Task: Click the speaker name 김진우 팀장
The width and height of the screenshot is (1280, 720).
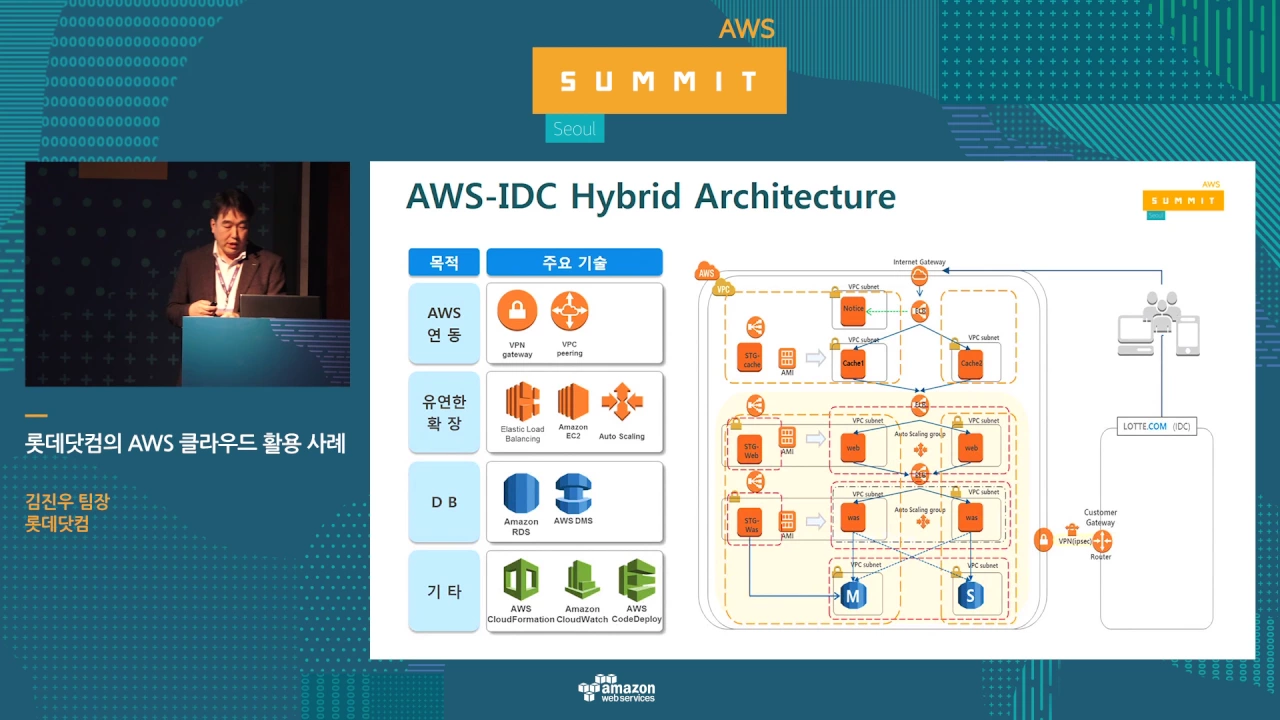Action: tap(67, 501)
